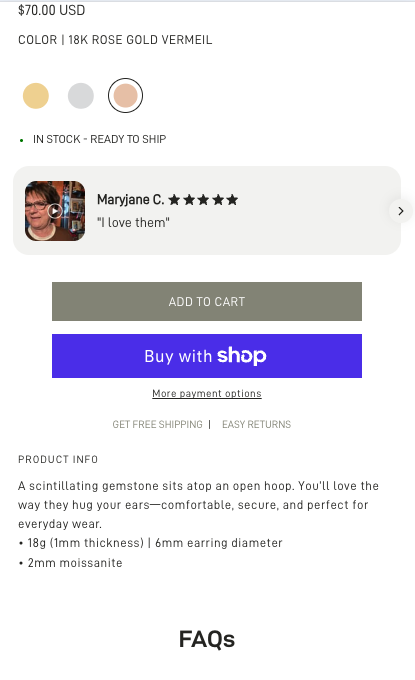Open Maryjane C. reviewer thumbnail
Screen dimensions: 415x680
click(x=55, y=211)
